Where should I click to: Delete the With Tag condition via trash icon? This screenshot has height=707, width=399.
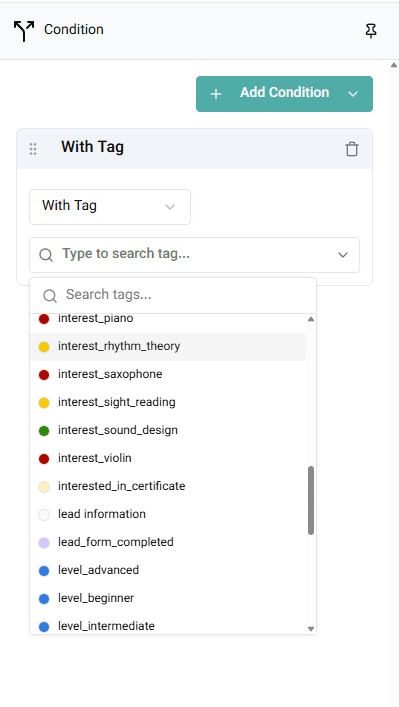352,149
